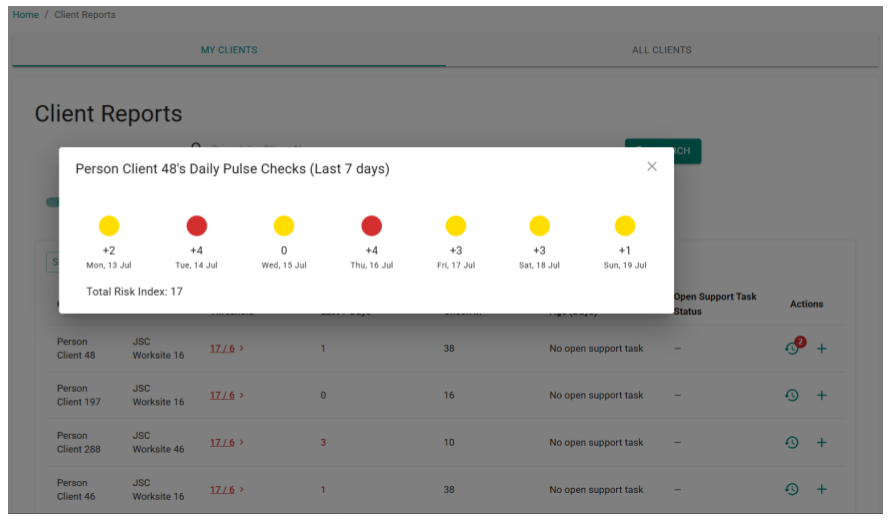Open 17 / 6 risk link for Client 288
The height and width of the screenshot is (520, 890).
click(222, 442)
